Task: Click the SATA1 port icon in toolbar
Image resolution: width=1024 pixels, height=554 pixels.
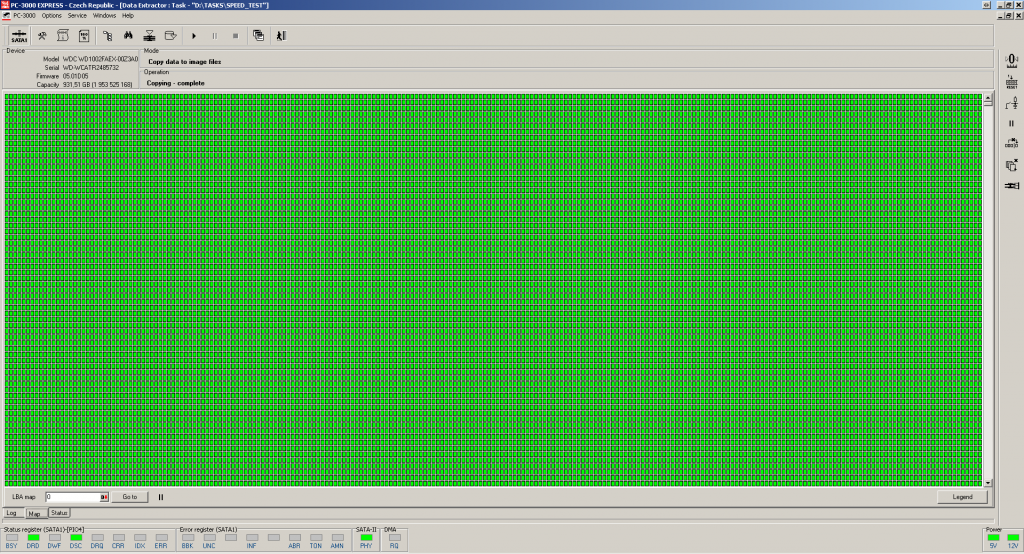Action: click(19, 36)
